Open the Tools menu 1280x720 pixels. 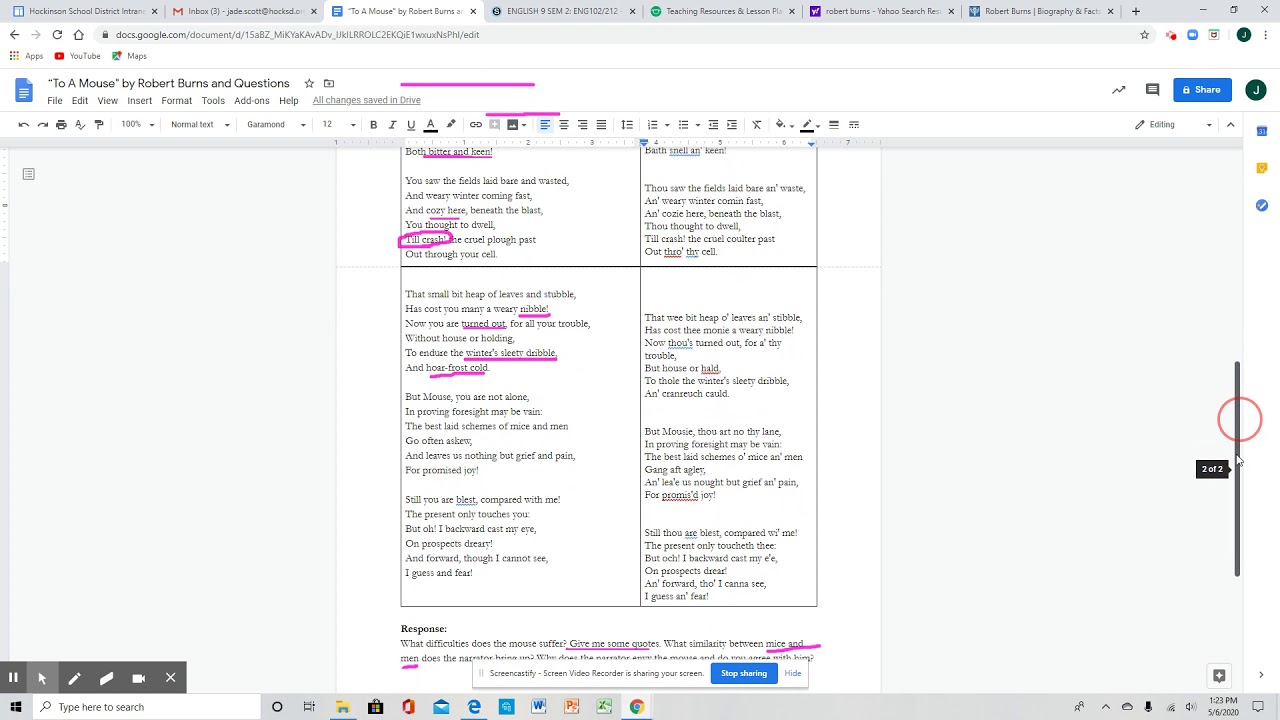(213, 101)
